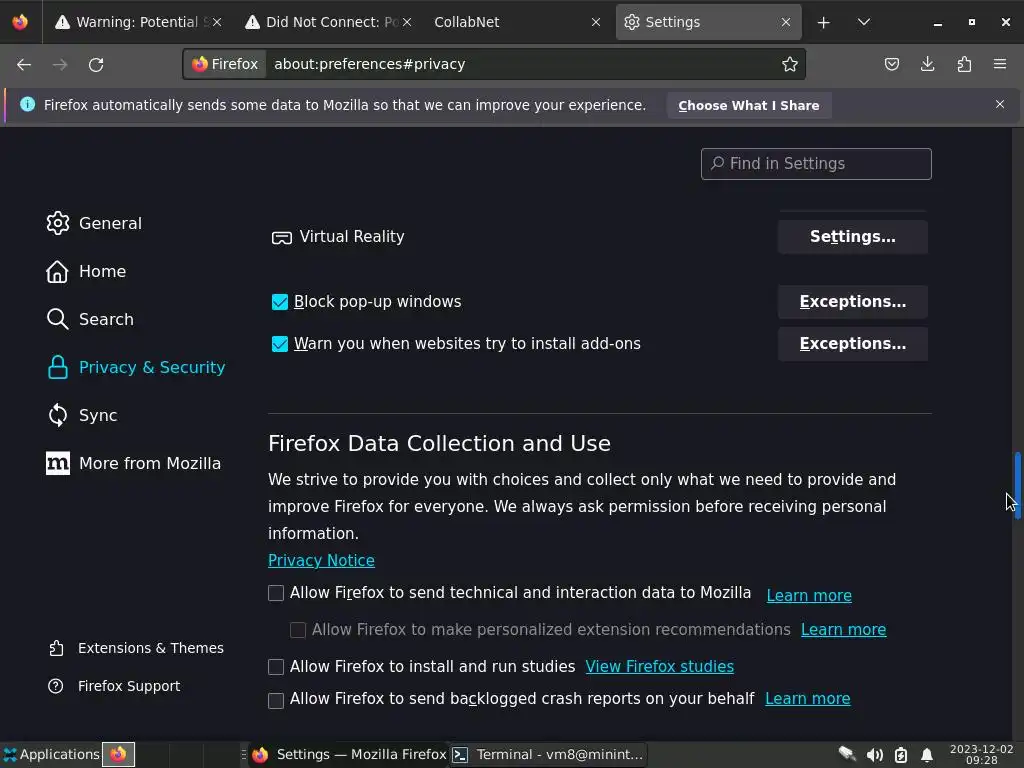Click the Firefox identity icon in the address bar
1024x768 pixels.
[x=225, y=64]
